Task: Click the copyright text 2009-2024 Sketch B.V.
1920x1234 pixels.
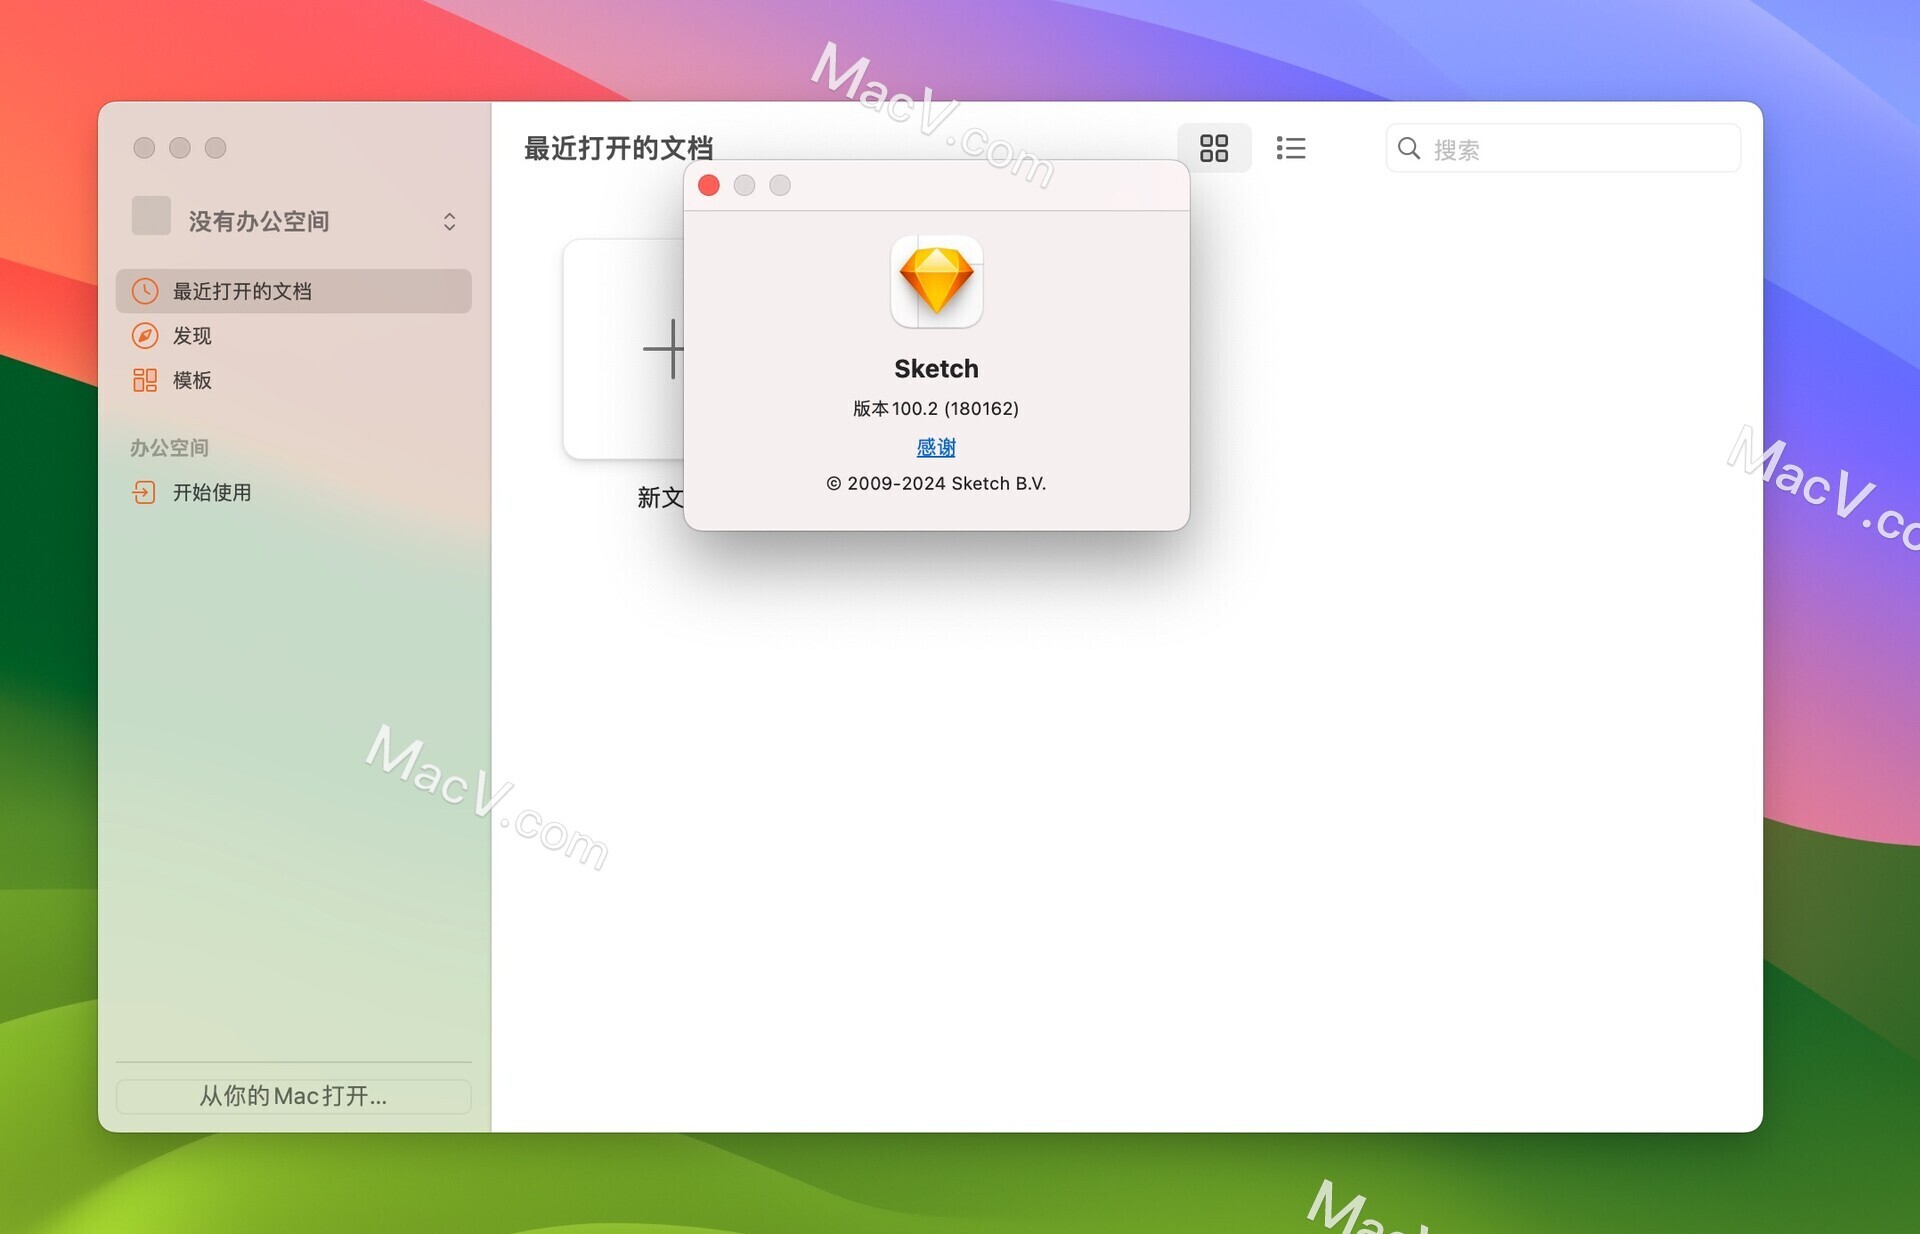Action: pos(936,483)
